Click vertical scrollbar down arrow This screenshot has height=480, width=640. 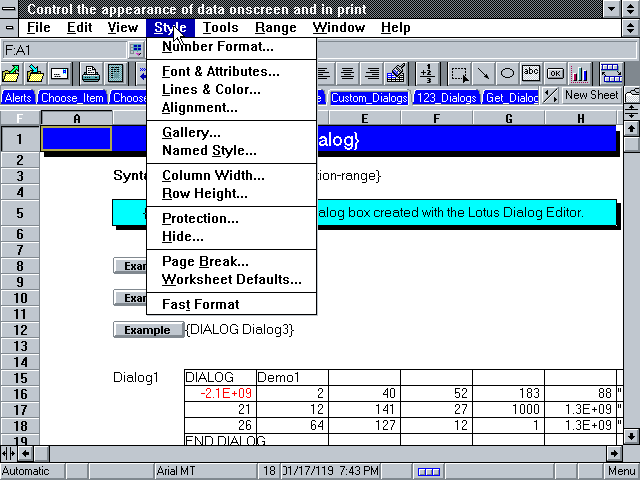click(x=631, y=435)
